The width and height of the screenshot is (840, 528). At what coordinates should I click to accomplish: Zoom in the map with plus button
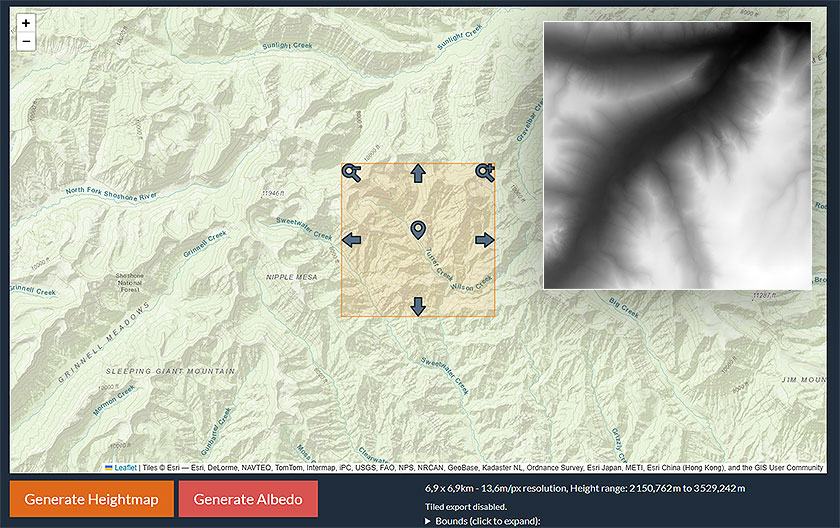point(26,23)
